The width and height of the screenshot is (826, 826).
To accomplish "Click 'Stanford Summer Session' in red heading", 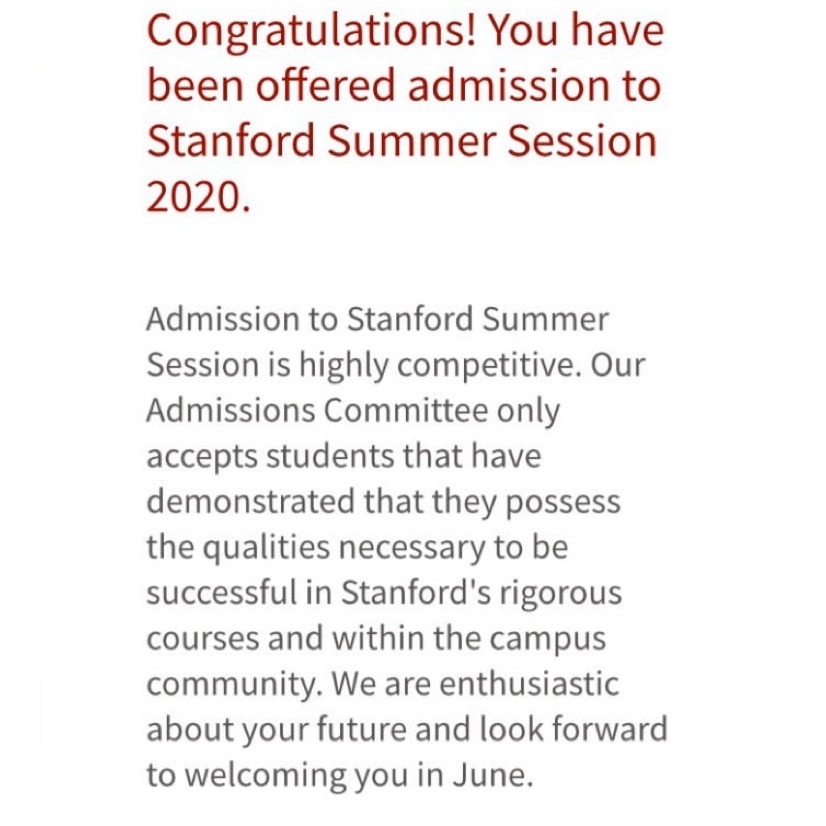I will (x=402, y=141).
